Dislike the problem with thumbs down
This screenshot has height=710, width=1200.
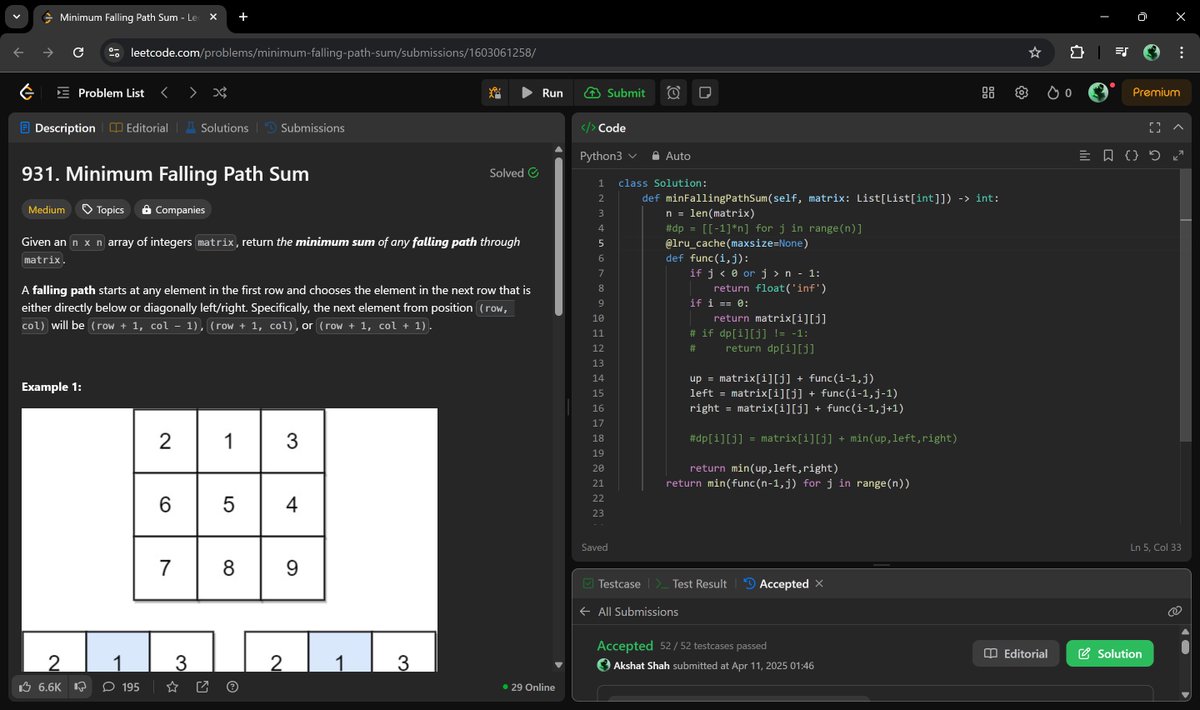click(x=81, y=687)
